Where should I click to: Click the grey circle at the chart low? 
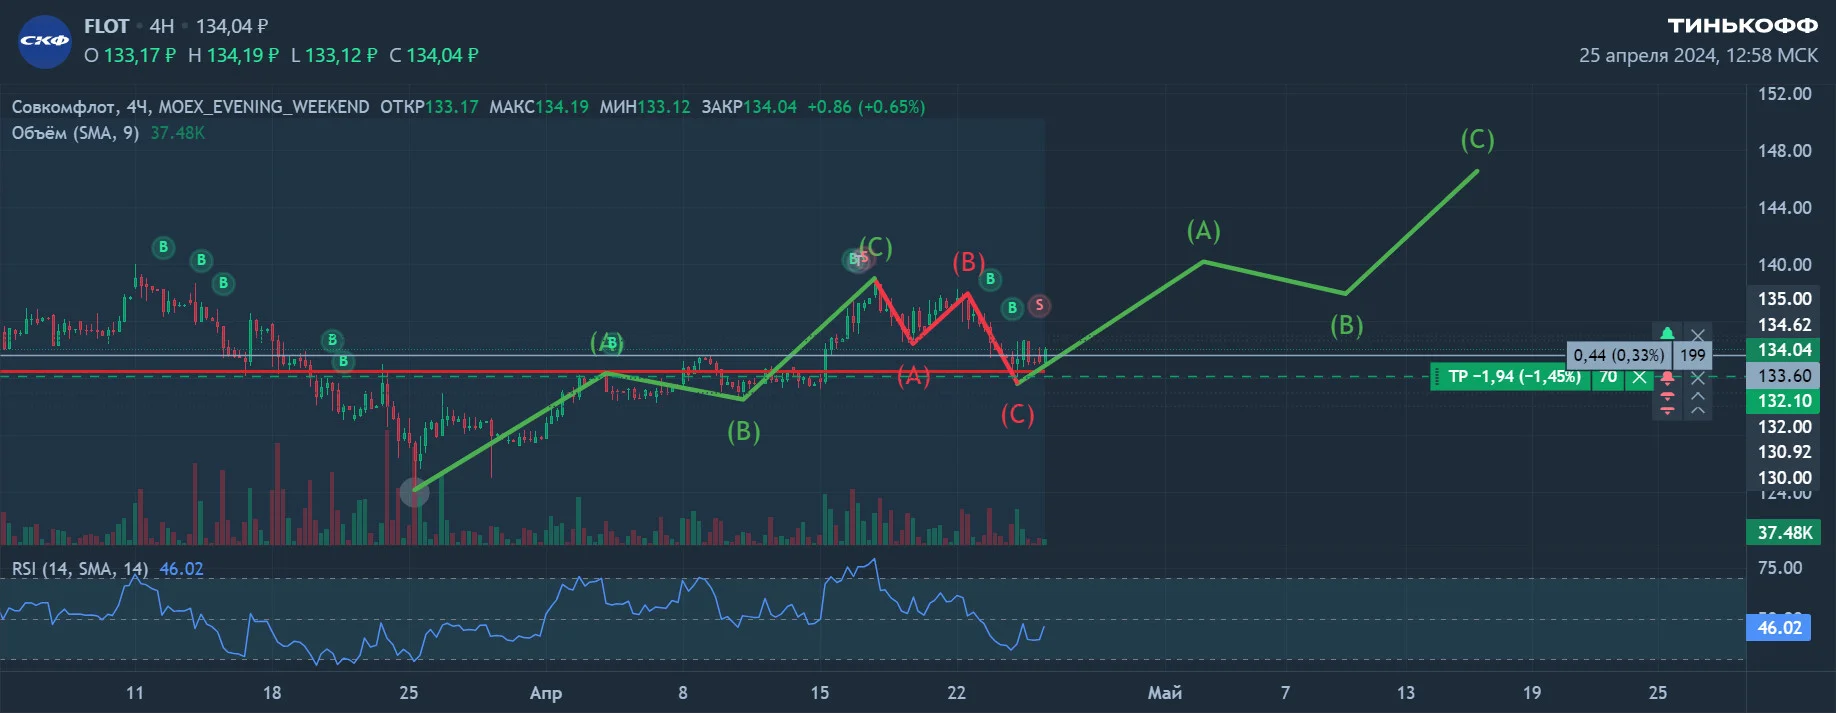[x=414, y=491]
